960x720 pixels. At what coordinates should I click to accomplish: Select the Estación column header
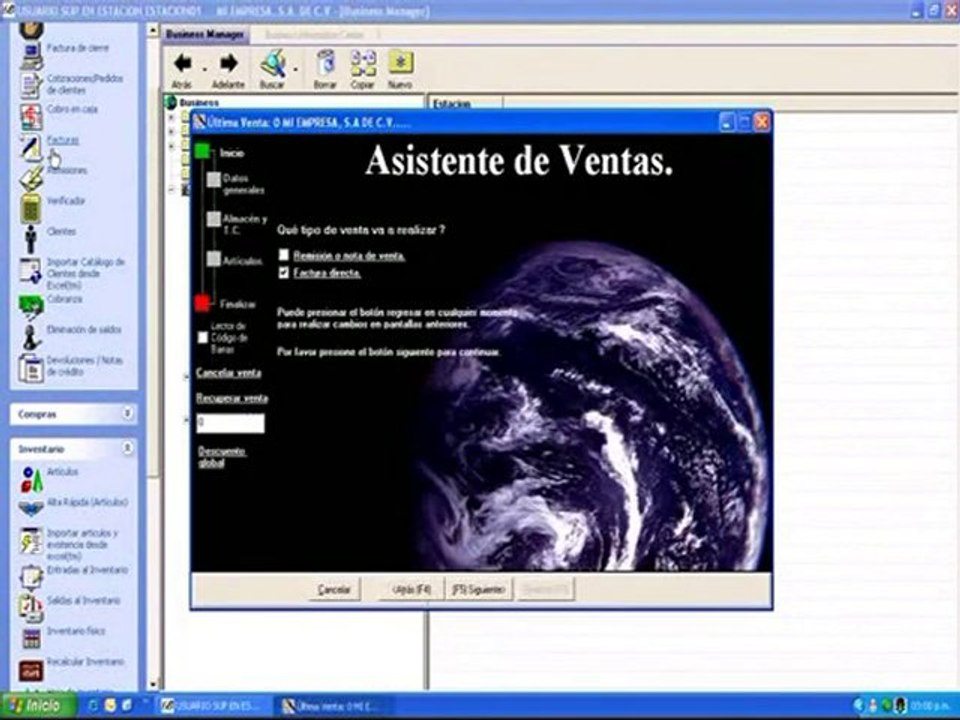pyautogui.click(x=465, y=103)
